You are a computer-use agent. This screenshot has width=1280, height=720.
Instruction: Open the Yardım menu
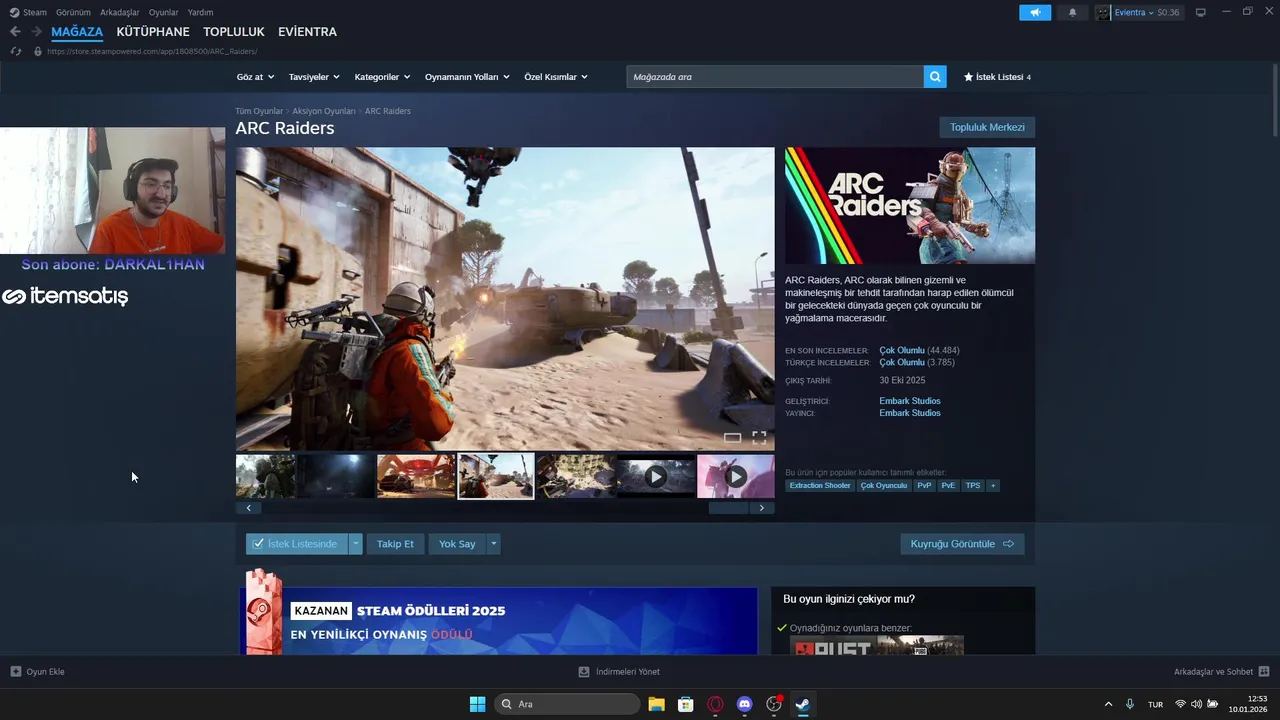click(x=200, y=12)
